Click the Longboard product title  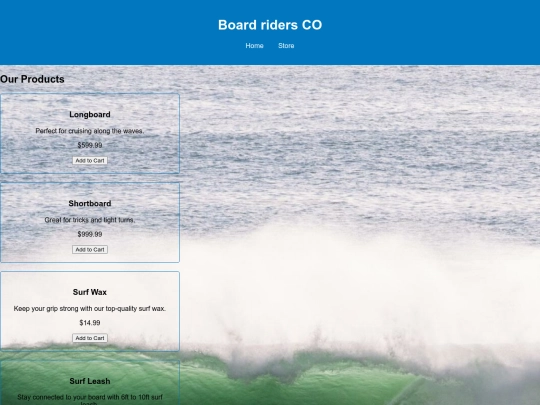(x=90, y=115)
